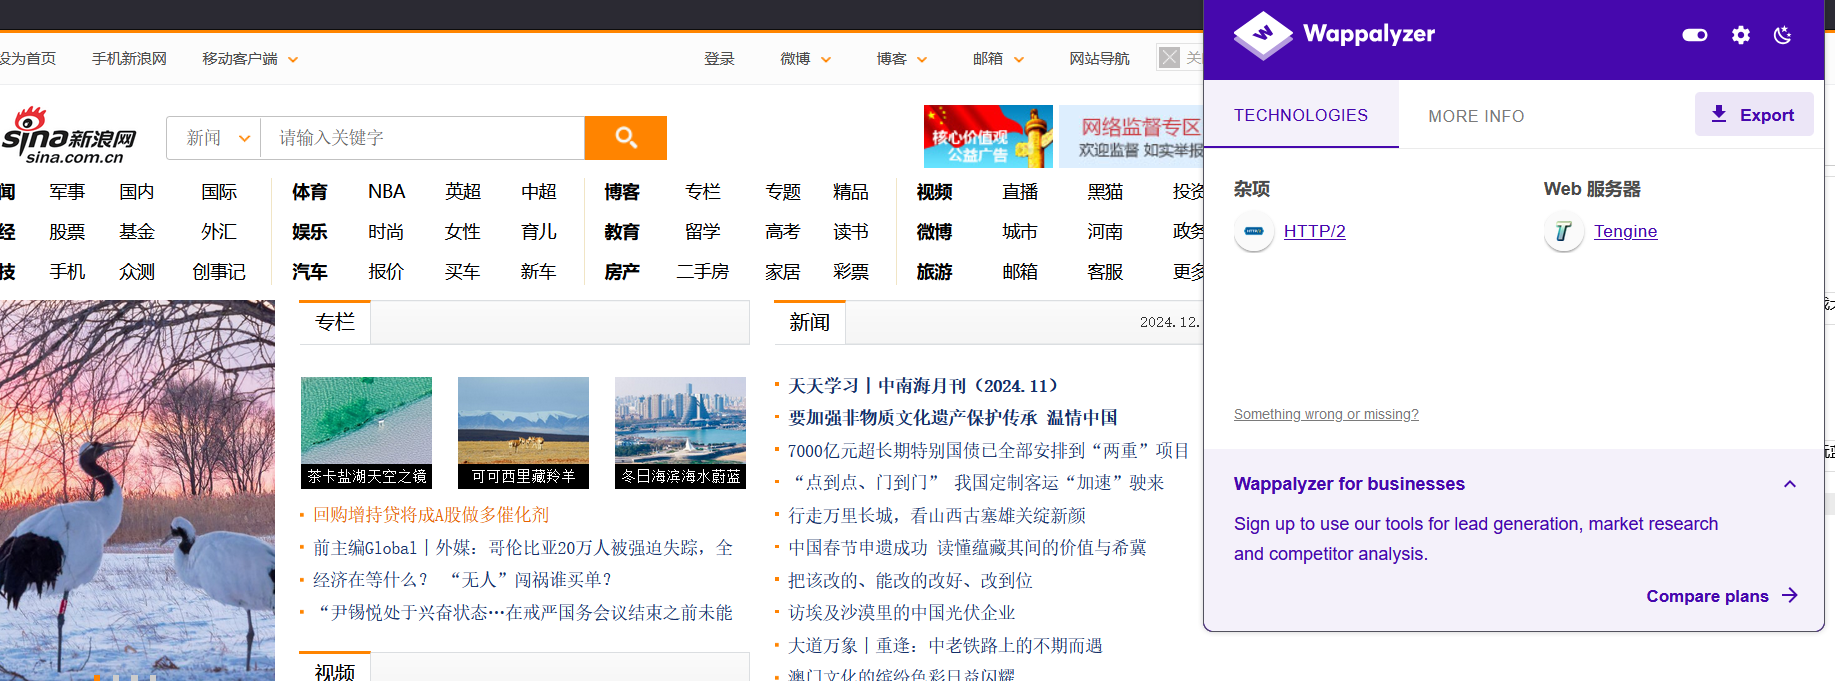Open 行走万里长城 news item
Screen dimensions: 1835x681
[x=937, y=516]
